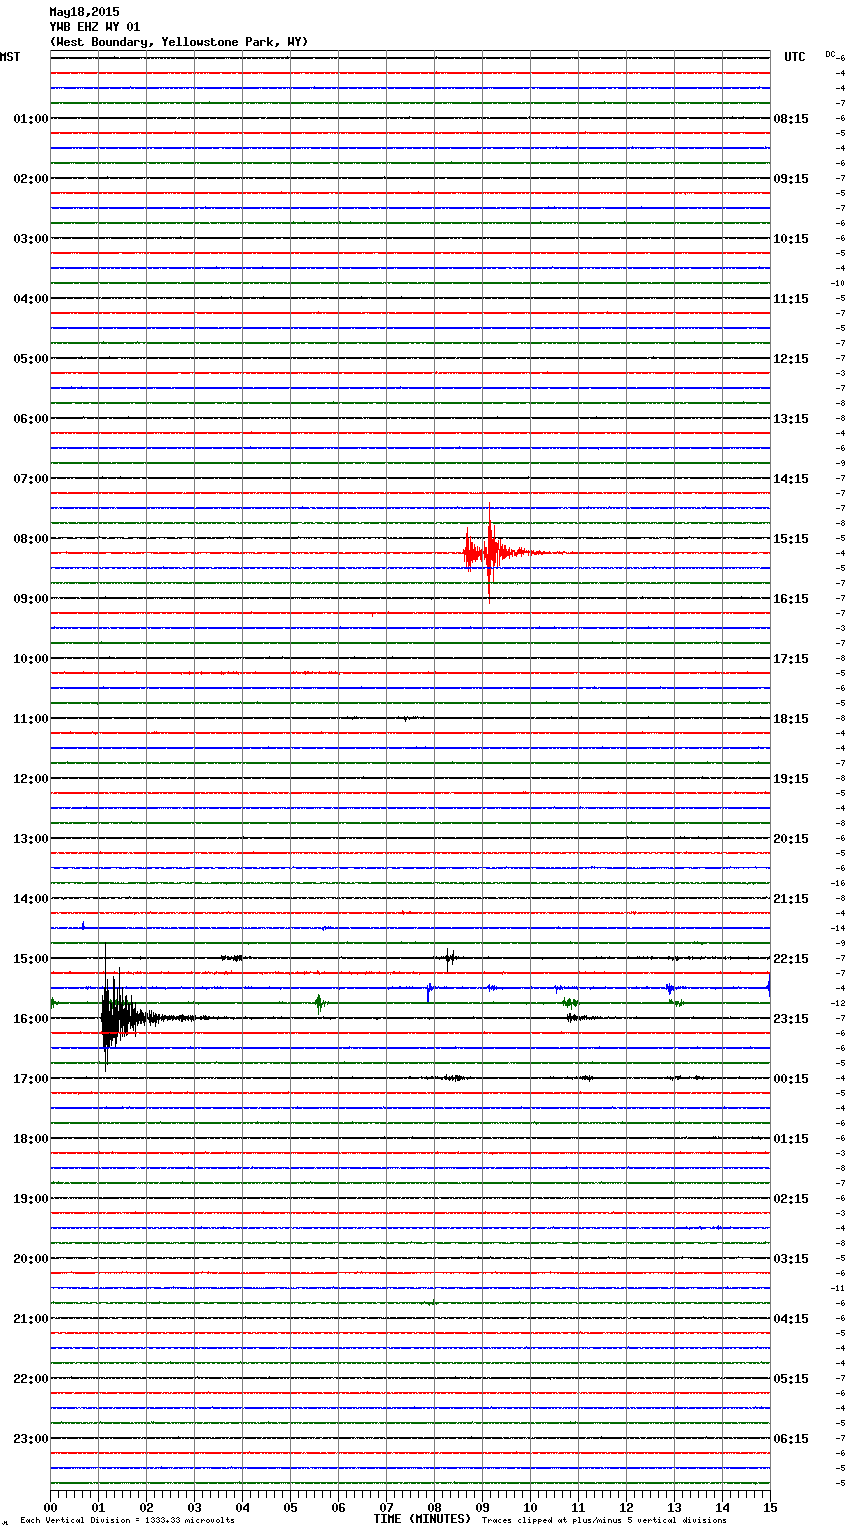Click the UTC column header label
This screenshot has width=850, height=1534.
pyautogui.click(x=794, y=57)
